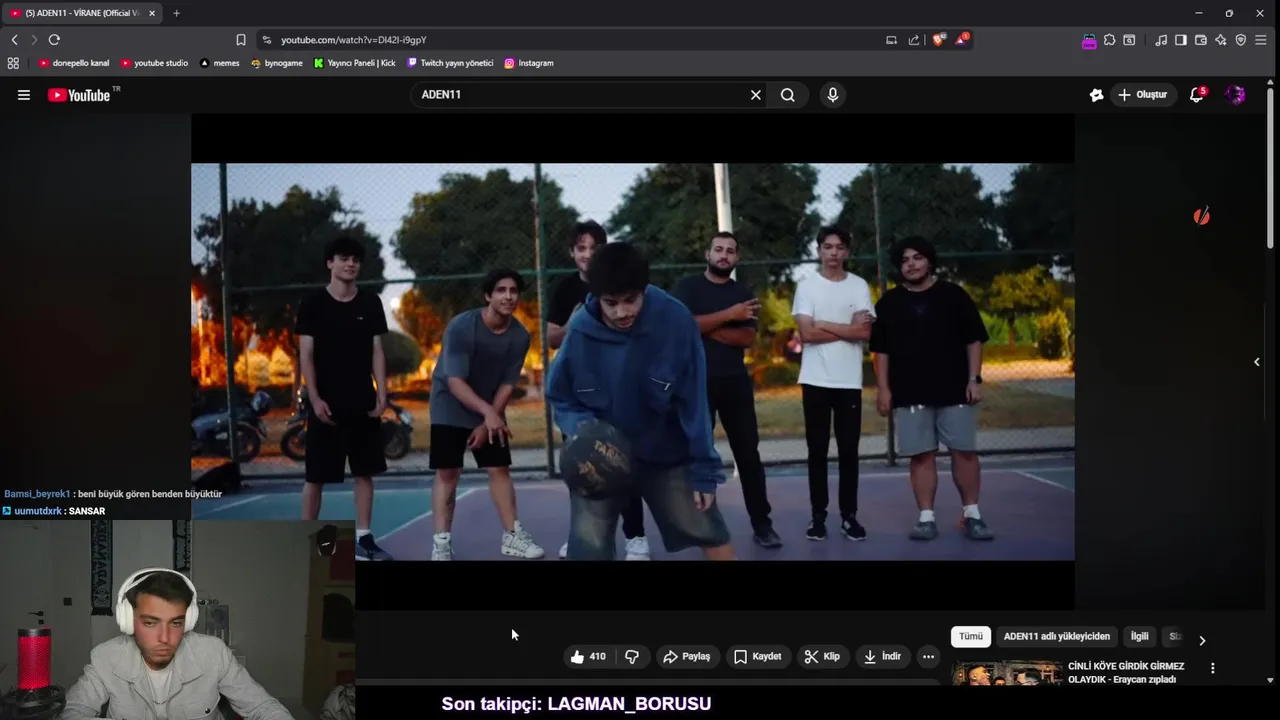This screenshot has width=1280, height=720.
Task: Start voice search with microphone icon
Action: click(833, 95)
